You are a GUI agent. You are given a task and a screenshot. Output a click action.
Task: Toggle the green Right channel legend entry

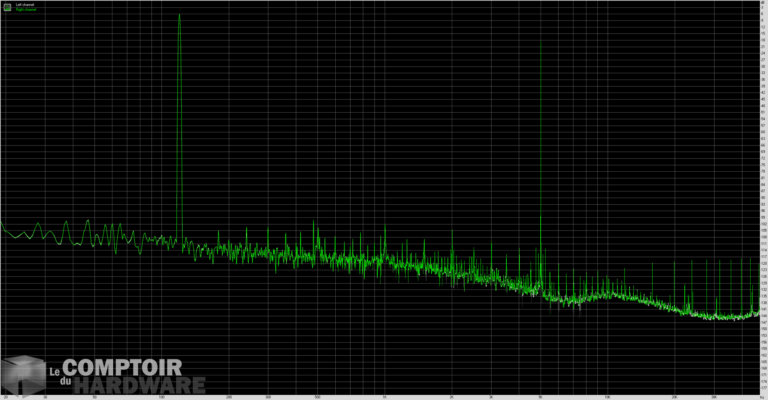click(24, 9)
